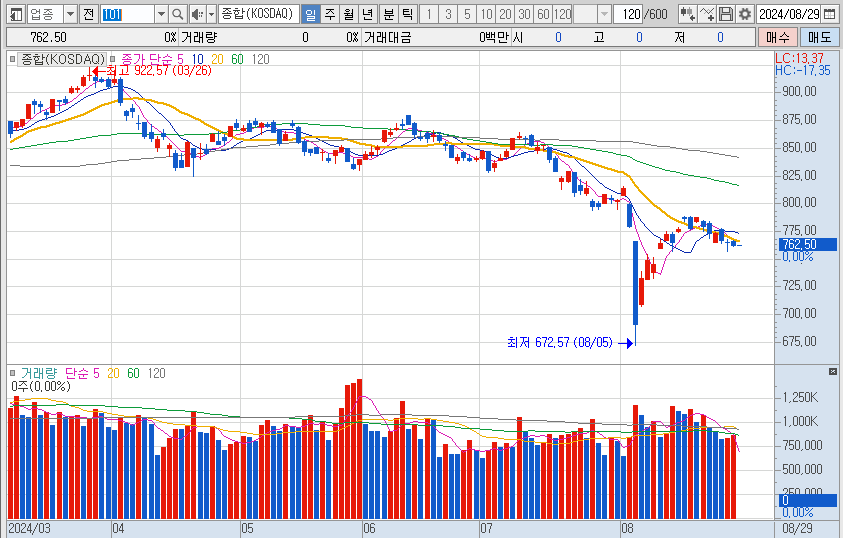843x538 pixels.
Task: Click the 762.50 price in info bar
Action: pyautogui.click(x=48, y=37)
